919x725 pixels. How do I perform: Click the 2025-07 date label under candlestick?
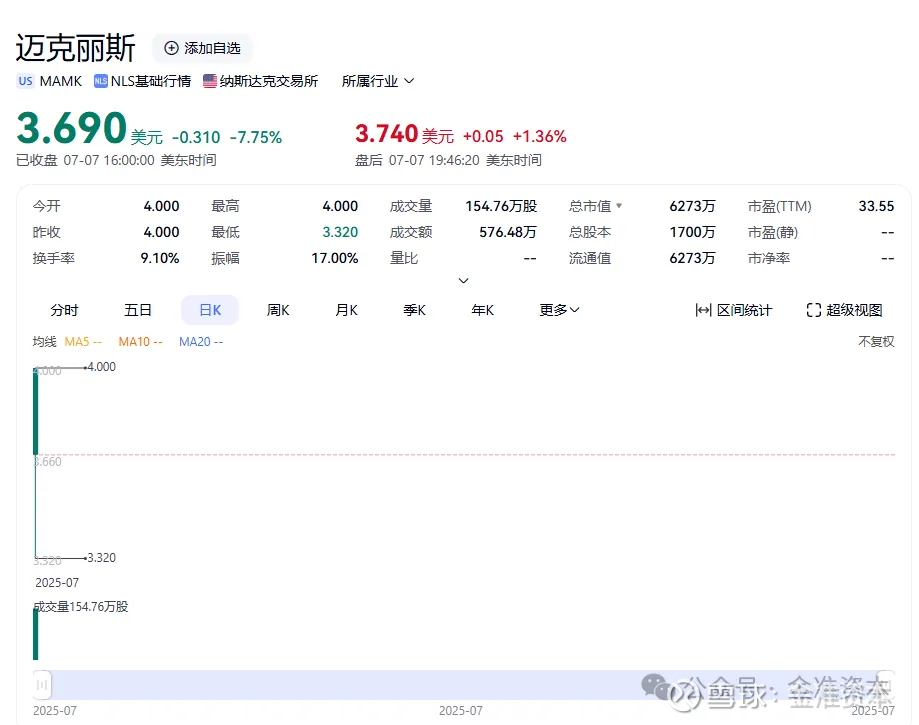pyautogui.click(x=57, y=583)
